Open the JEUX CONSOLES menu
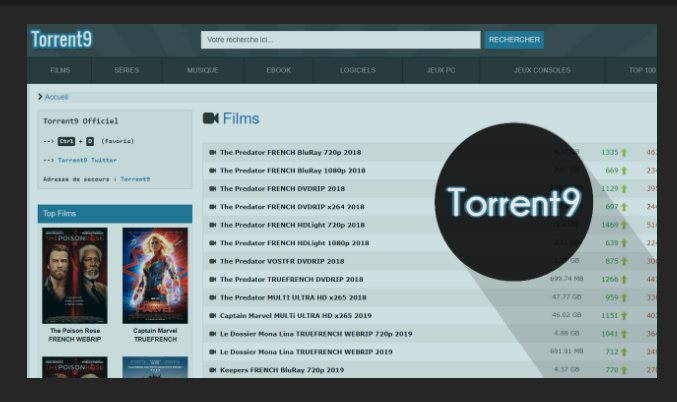The height and width of the screenshot is (402, 677). pos(542,70)
